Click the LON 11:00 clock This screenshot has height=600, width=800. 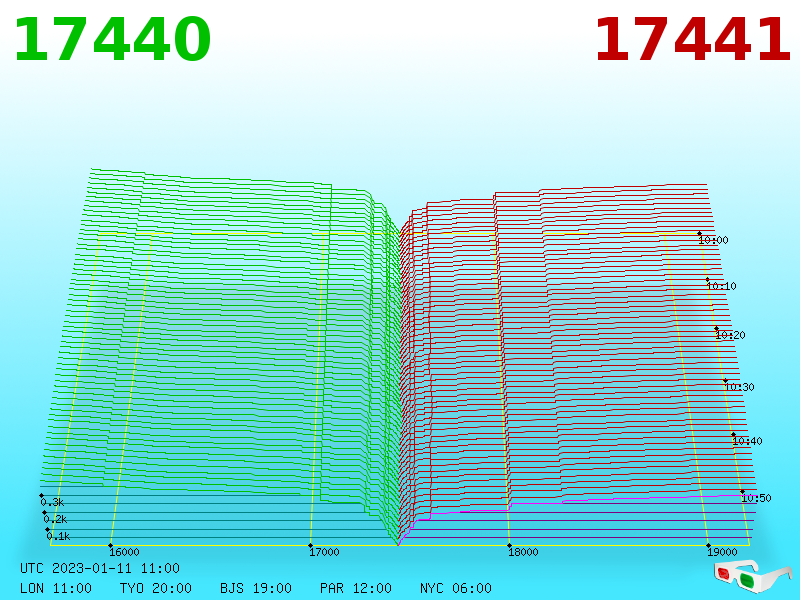pyautogui.click(x=56, y=588)
